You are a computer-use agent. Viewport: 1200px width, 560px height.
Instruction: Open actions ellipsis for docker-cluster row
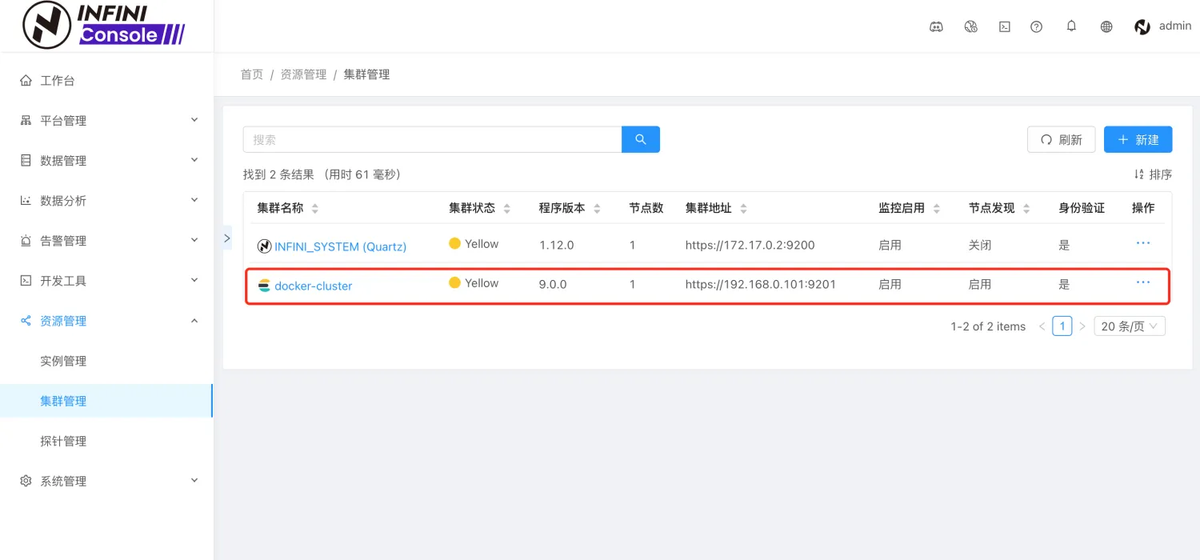tap(1143, 283)
